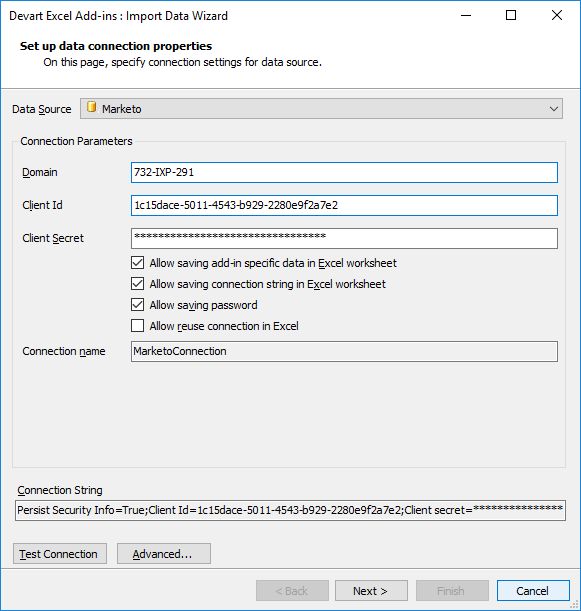Focus the Client Secret input field
The width and height of the screenshot is (581, 611).
click(x=344, y=238)
